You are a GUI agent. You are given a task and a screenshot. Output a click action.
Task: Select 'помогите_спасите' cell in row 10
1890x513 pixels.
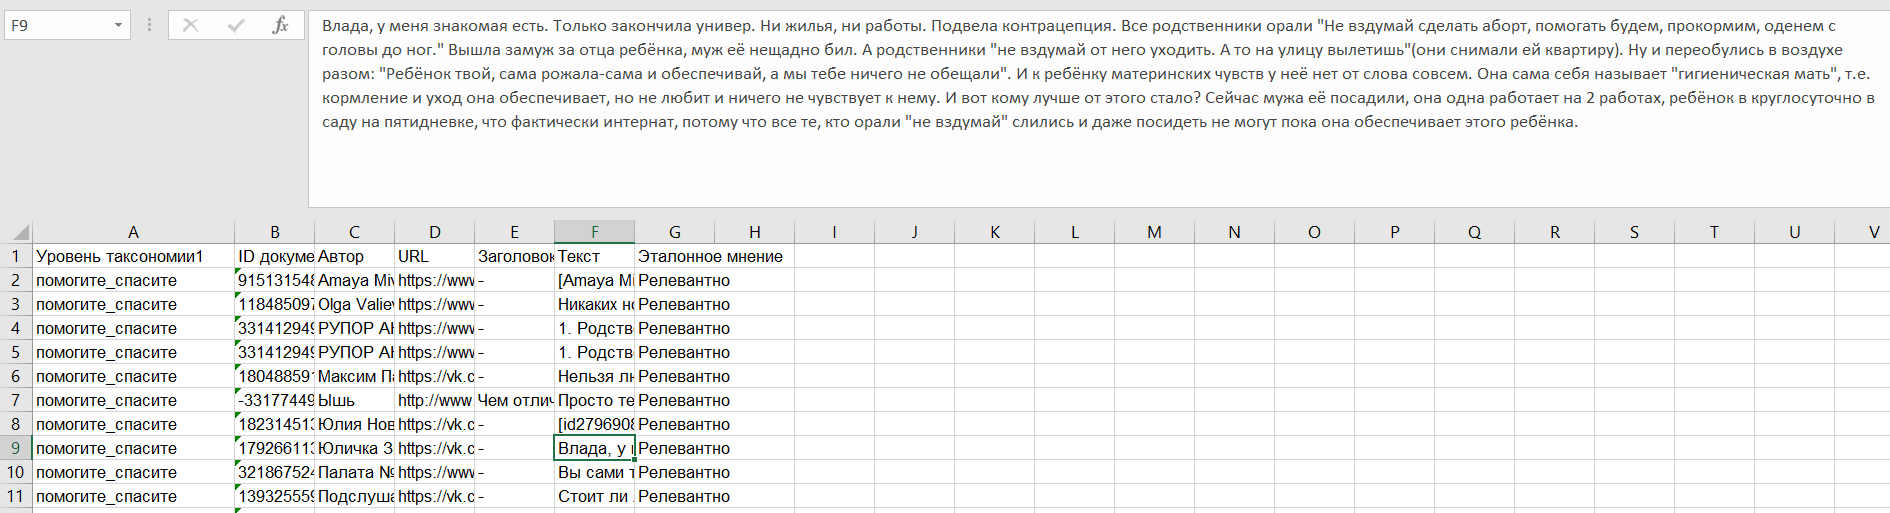(134, 472)
